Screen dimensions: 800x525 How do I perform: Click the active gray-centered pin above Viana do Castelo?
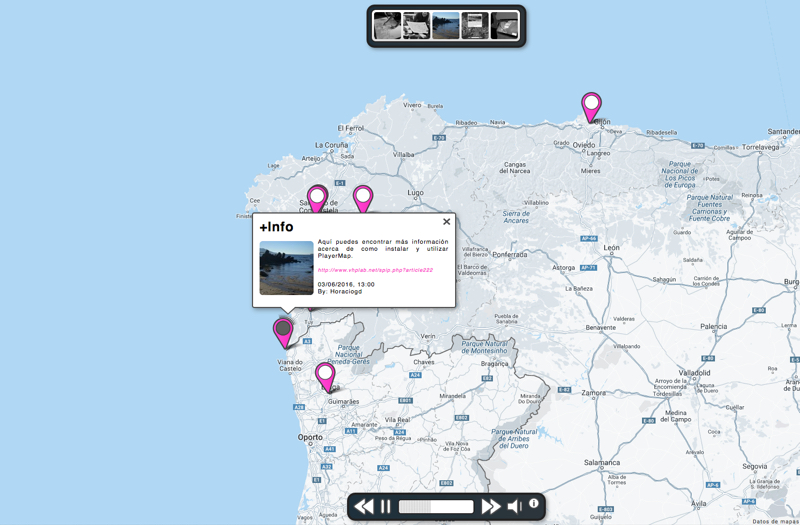[283, 333]
